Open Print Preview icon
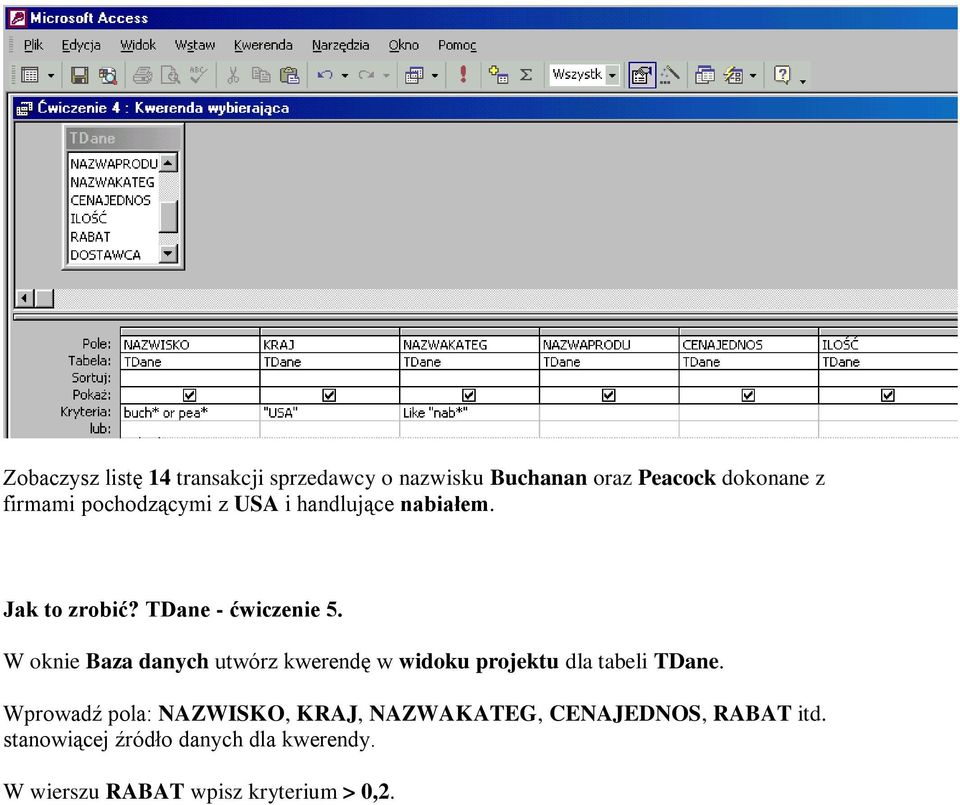This screenshot has width=960, height=805. pyautogui.click(x=170, y=75)
